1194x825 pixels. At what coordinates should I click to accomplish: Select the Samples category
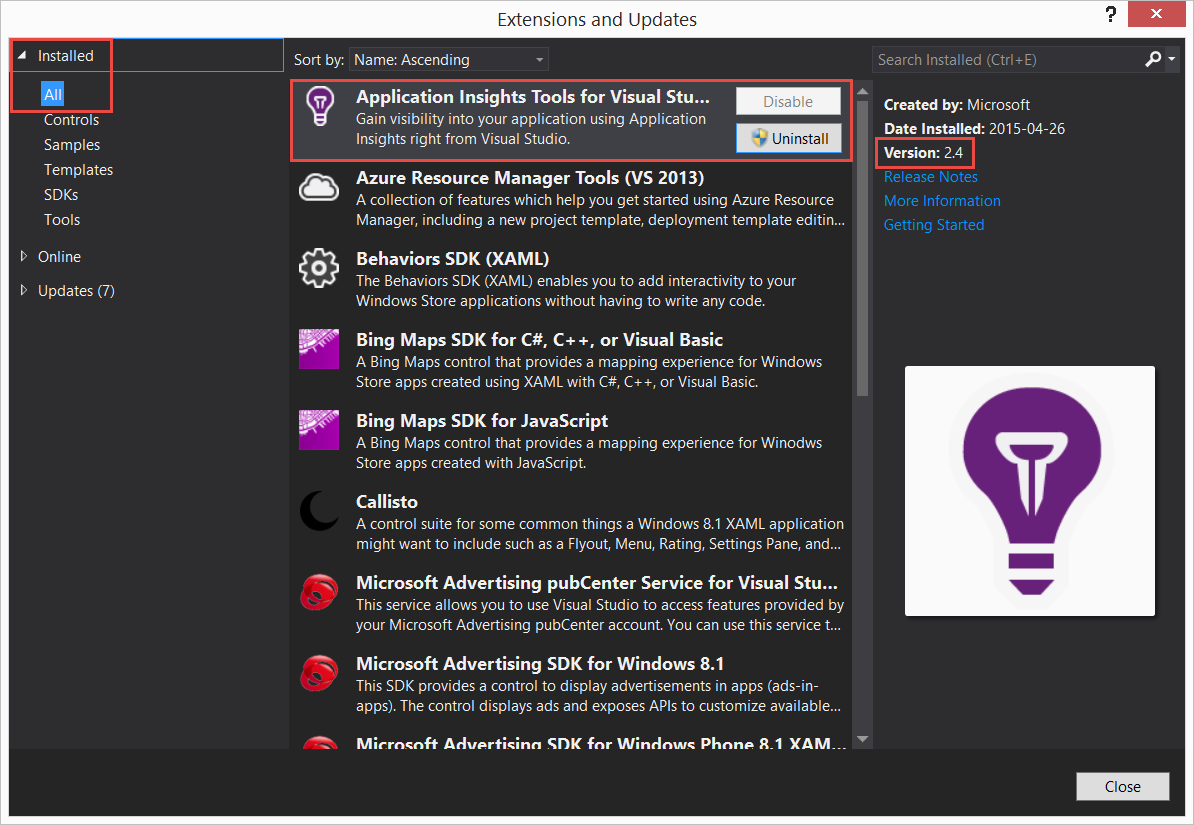point(72,145)
